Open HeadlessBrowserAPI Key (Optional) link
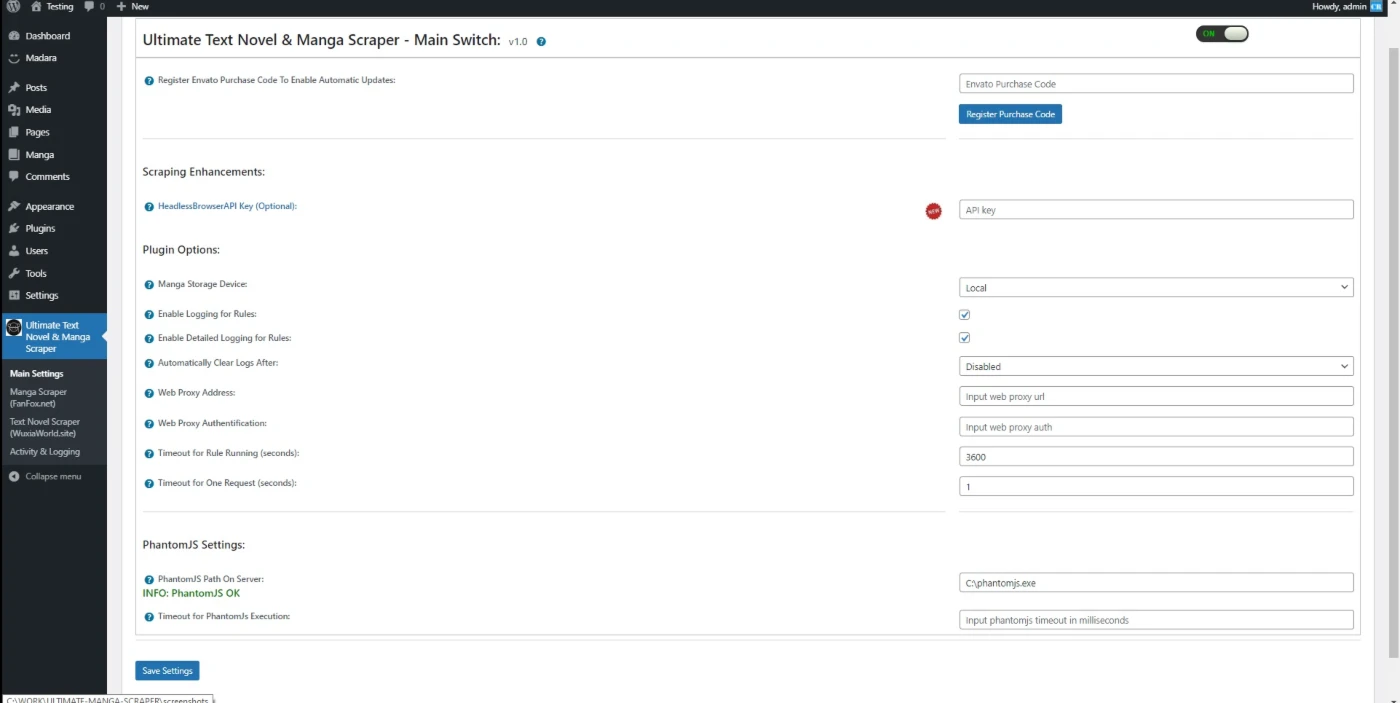This screenshot has height=703, width=1400. 227,206
